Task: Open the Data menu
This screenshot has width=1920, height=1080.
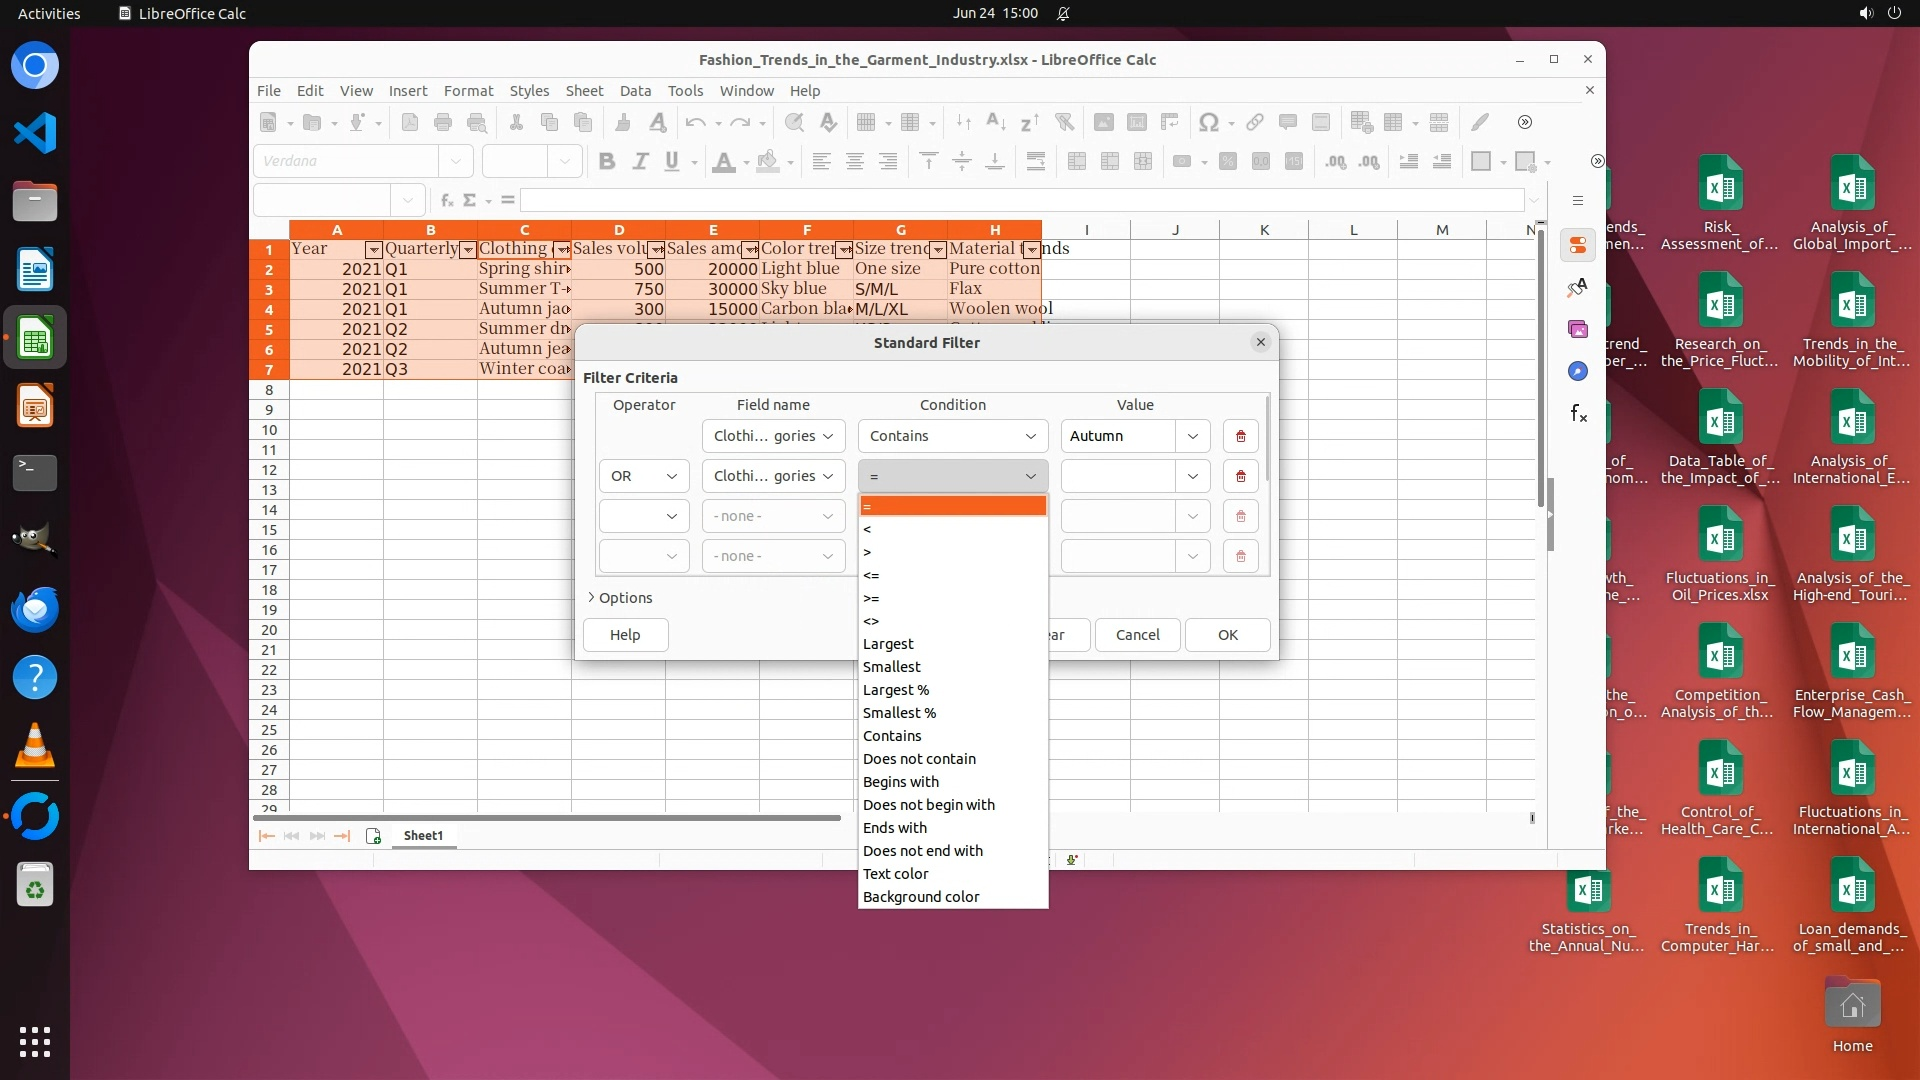Action: pos(635,90)
